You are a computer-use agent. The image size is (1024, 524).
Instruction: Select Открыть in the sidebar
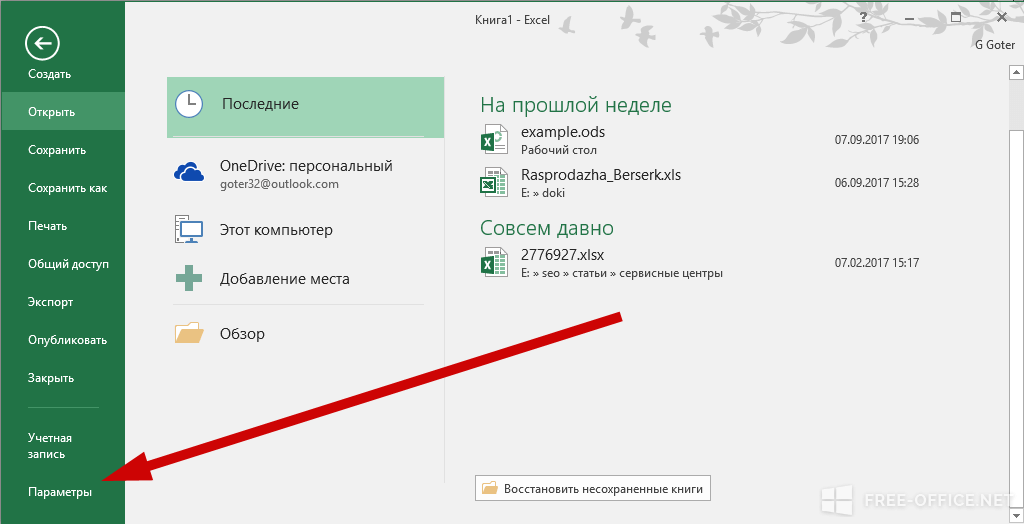63,112
